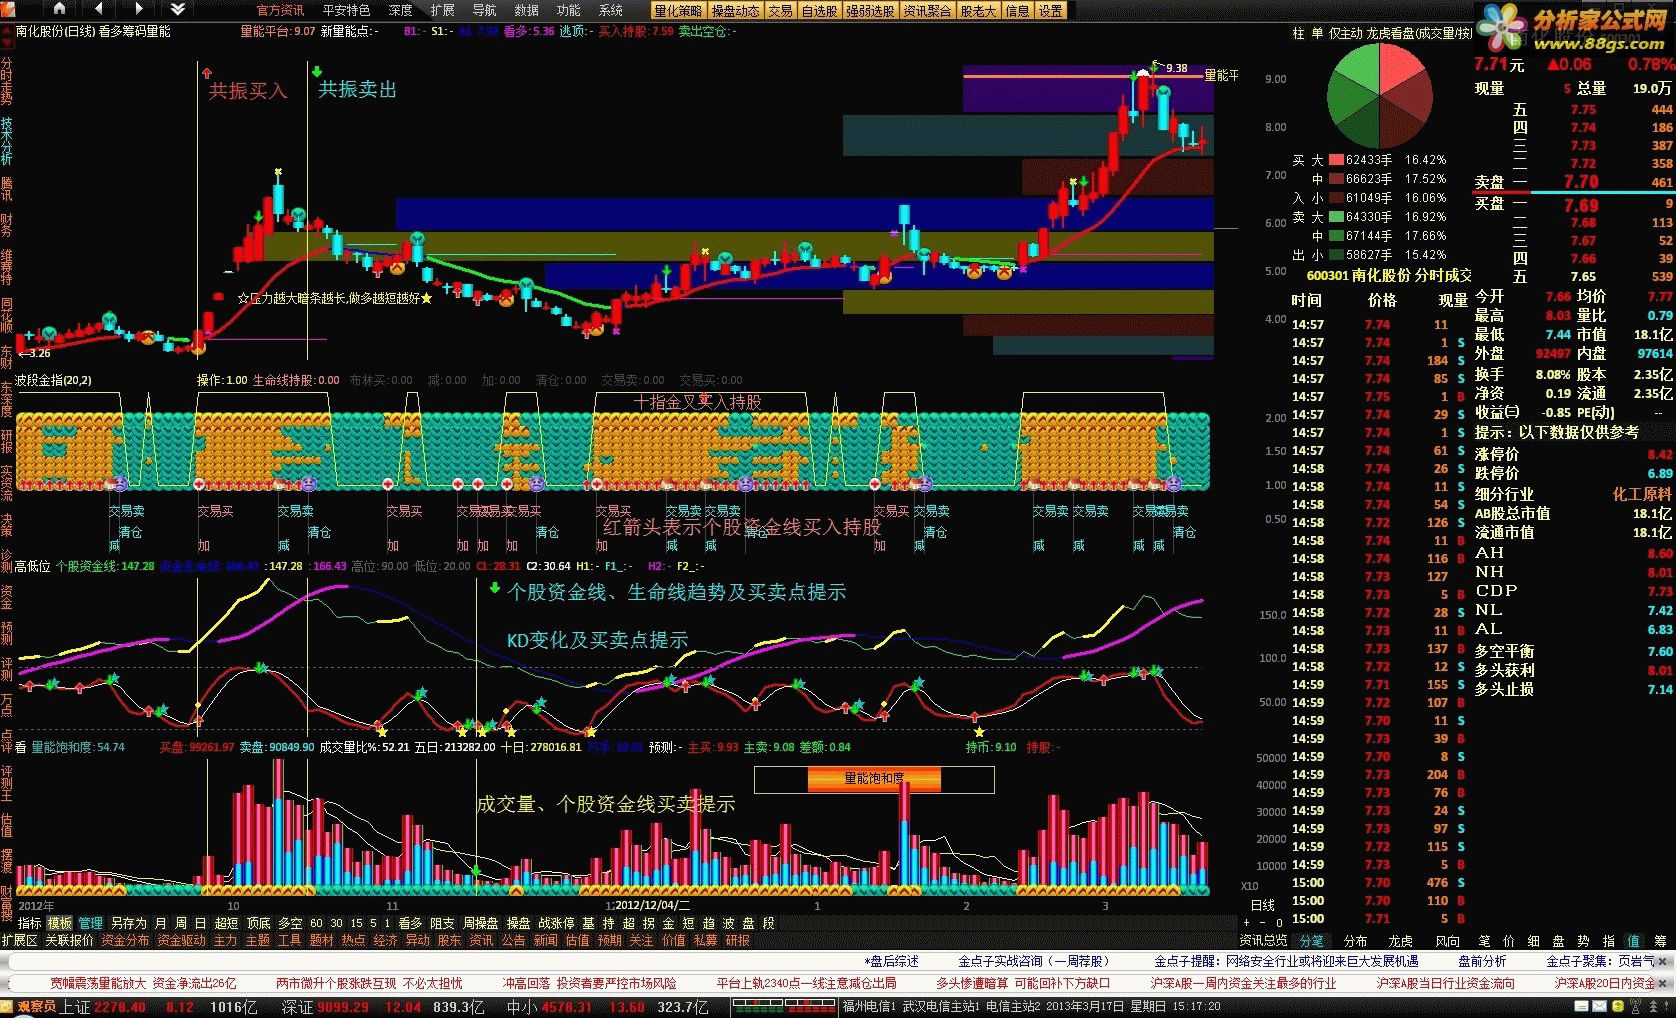Image resolution: width=1676 pixels, height=1018 pixels.
Task: Click the 操盘动态 button
Action: click(x=735, y=11)
